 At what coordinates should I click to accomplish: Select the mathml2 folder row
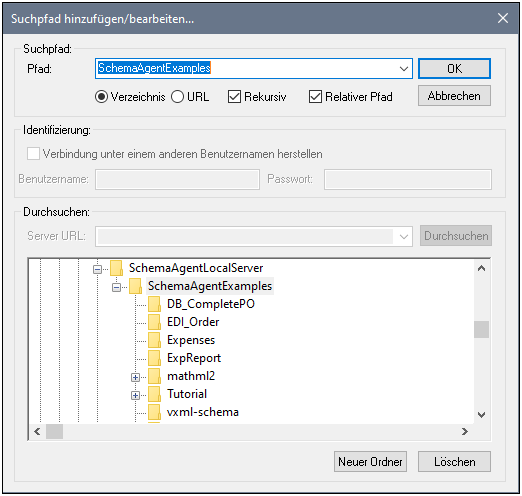coord(191,376)
